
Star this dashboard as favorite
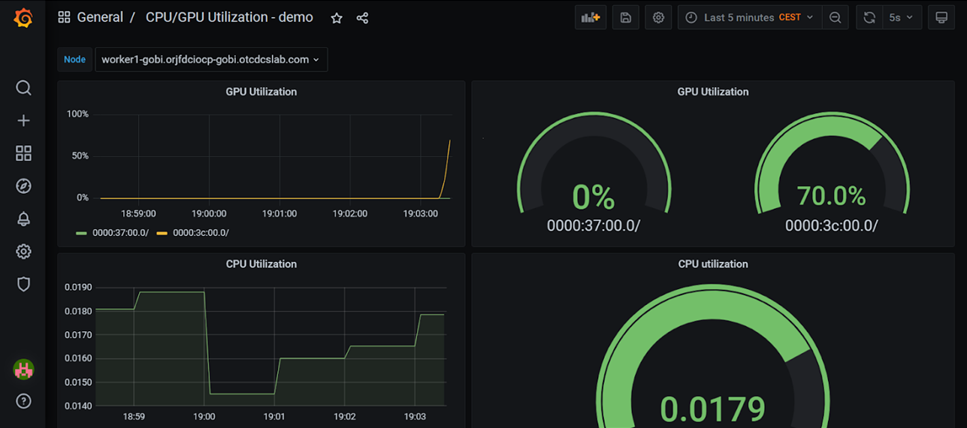(337, 18)
